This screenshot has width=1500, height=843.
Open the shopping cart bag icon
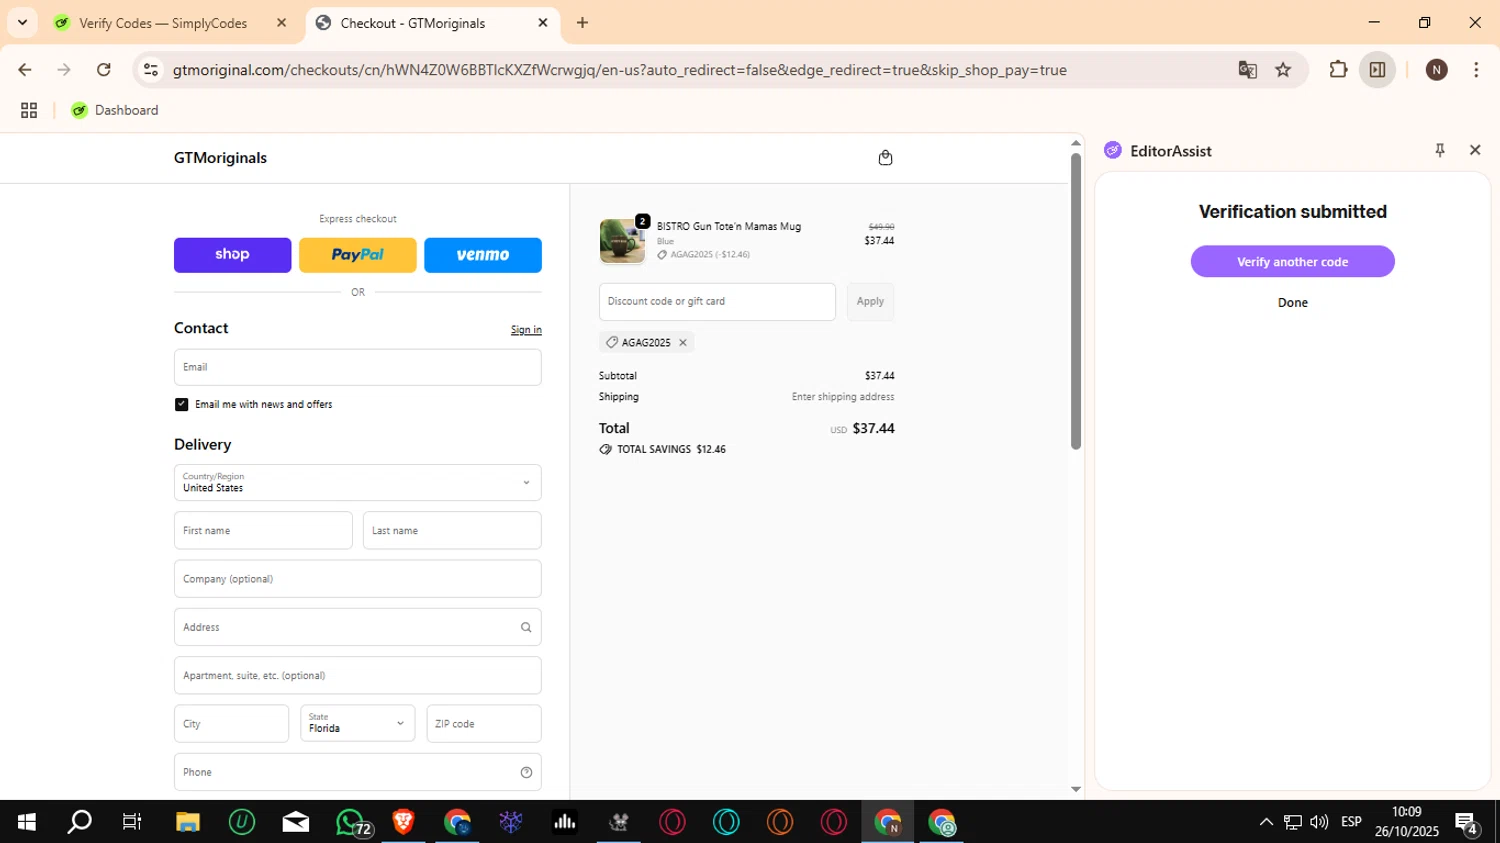point(885,158)
